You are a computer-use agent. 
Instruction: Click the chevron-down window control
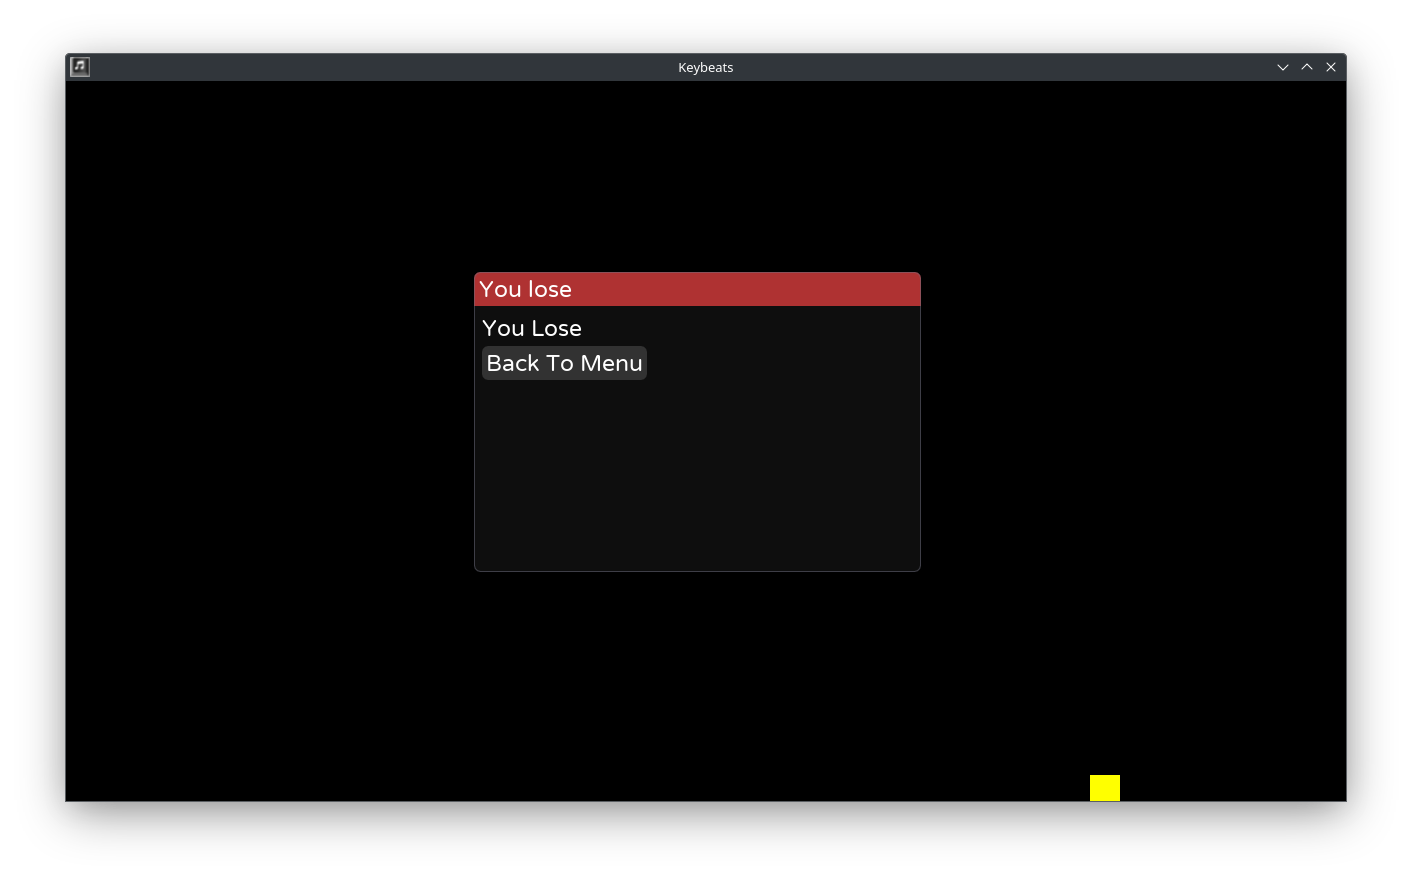coord(1283,67)
